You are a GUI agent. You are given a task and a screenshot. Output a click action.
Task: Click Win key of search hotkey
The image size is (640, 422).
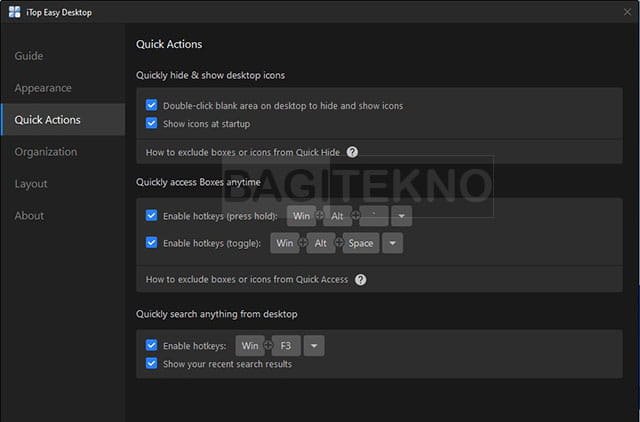point(250,346)
